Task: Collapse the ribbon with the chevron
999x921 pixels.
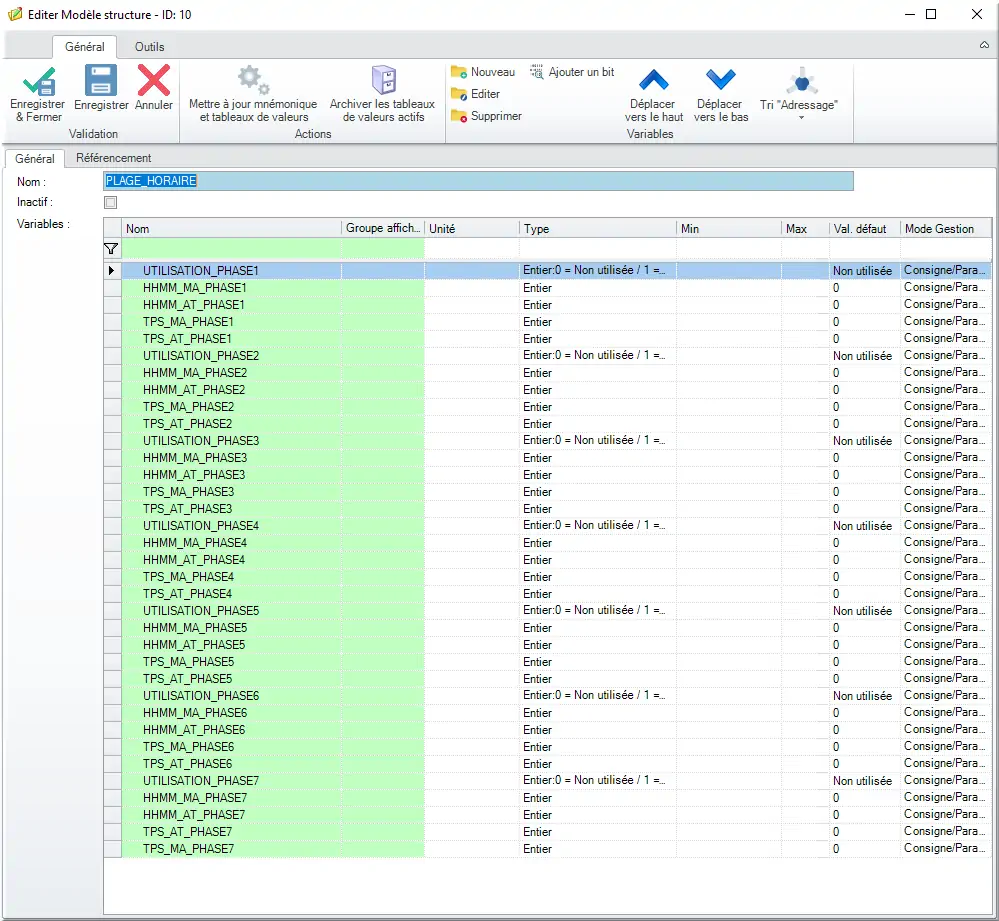Action: tap(984, 45)
